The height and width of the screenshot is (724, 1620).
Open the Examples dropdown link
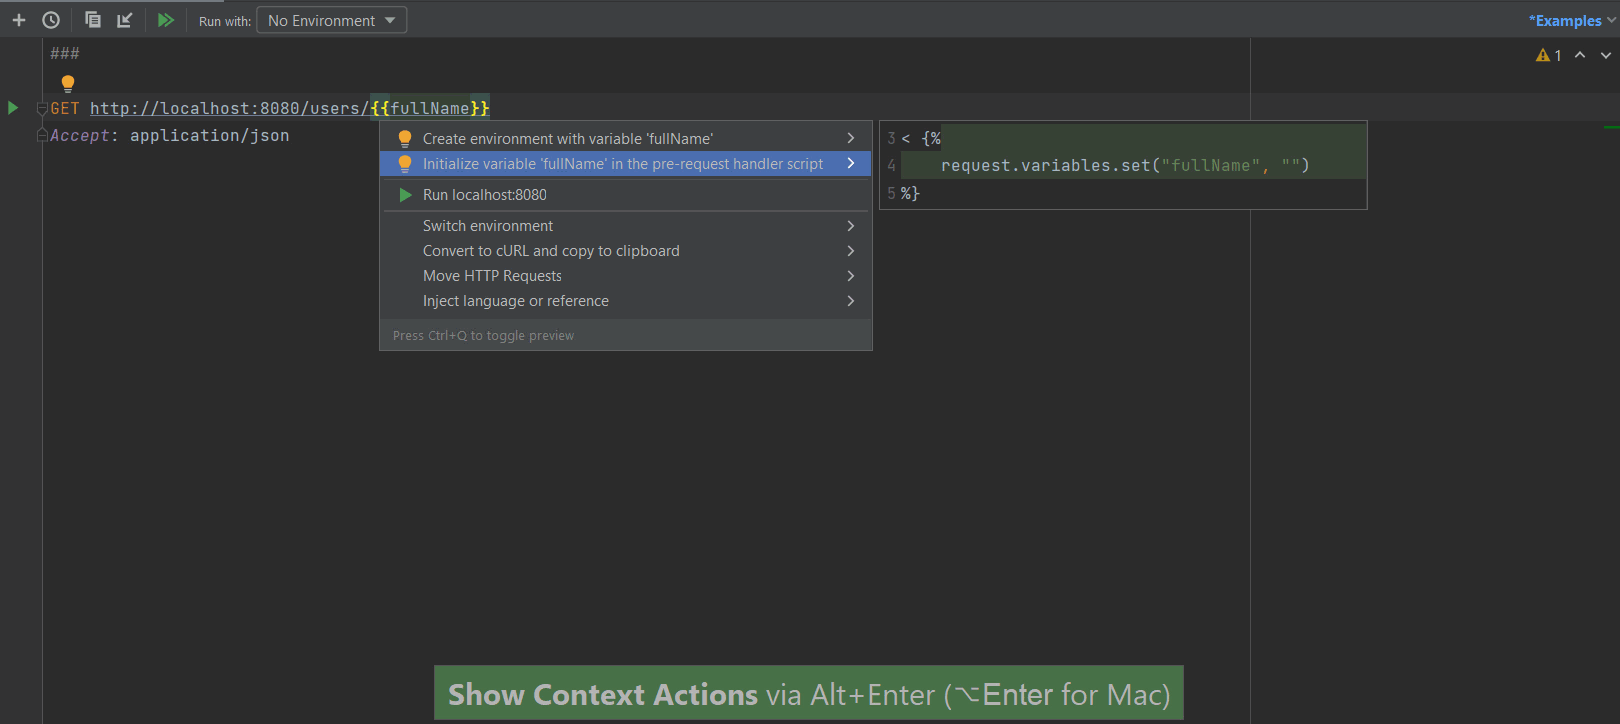pyautogui.click(x=1570, y=21)
